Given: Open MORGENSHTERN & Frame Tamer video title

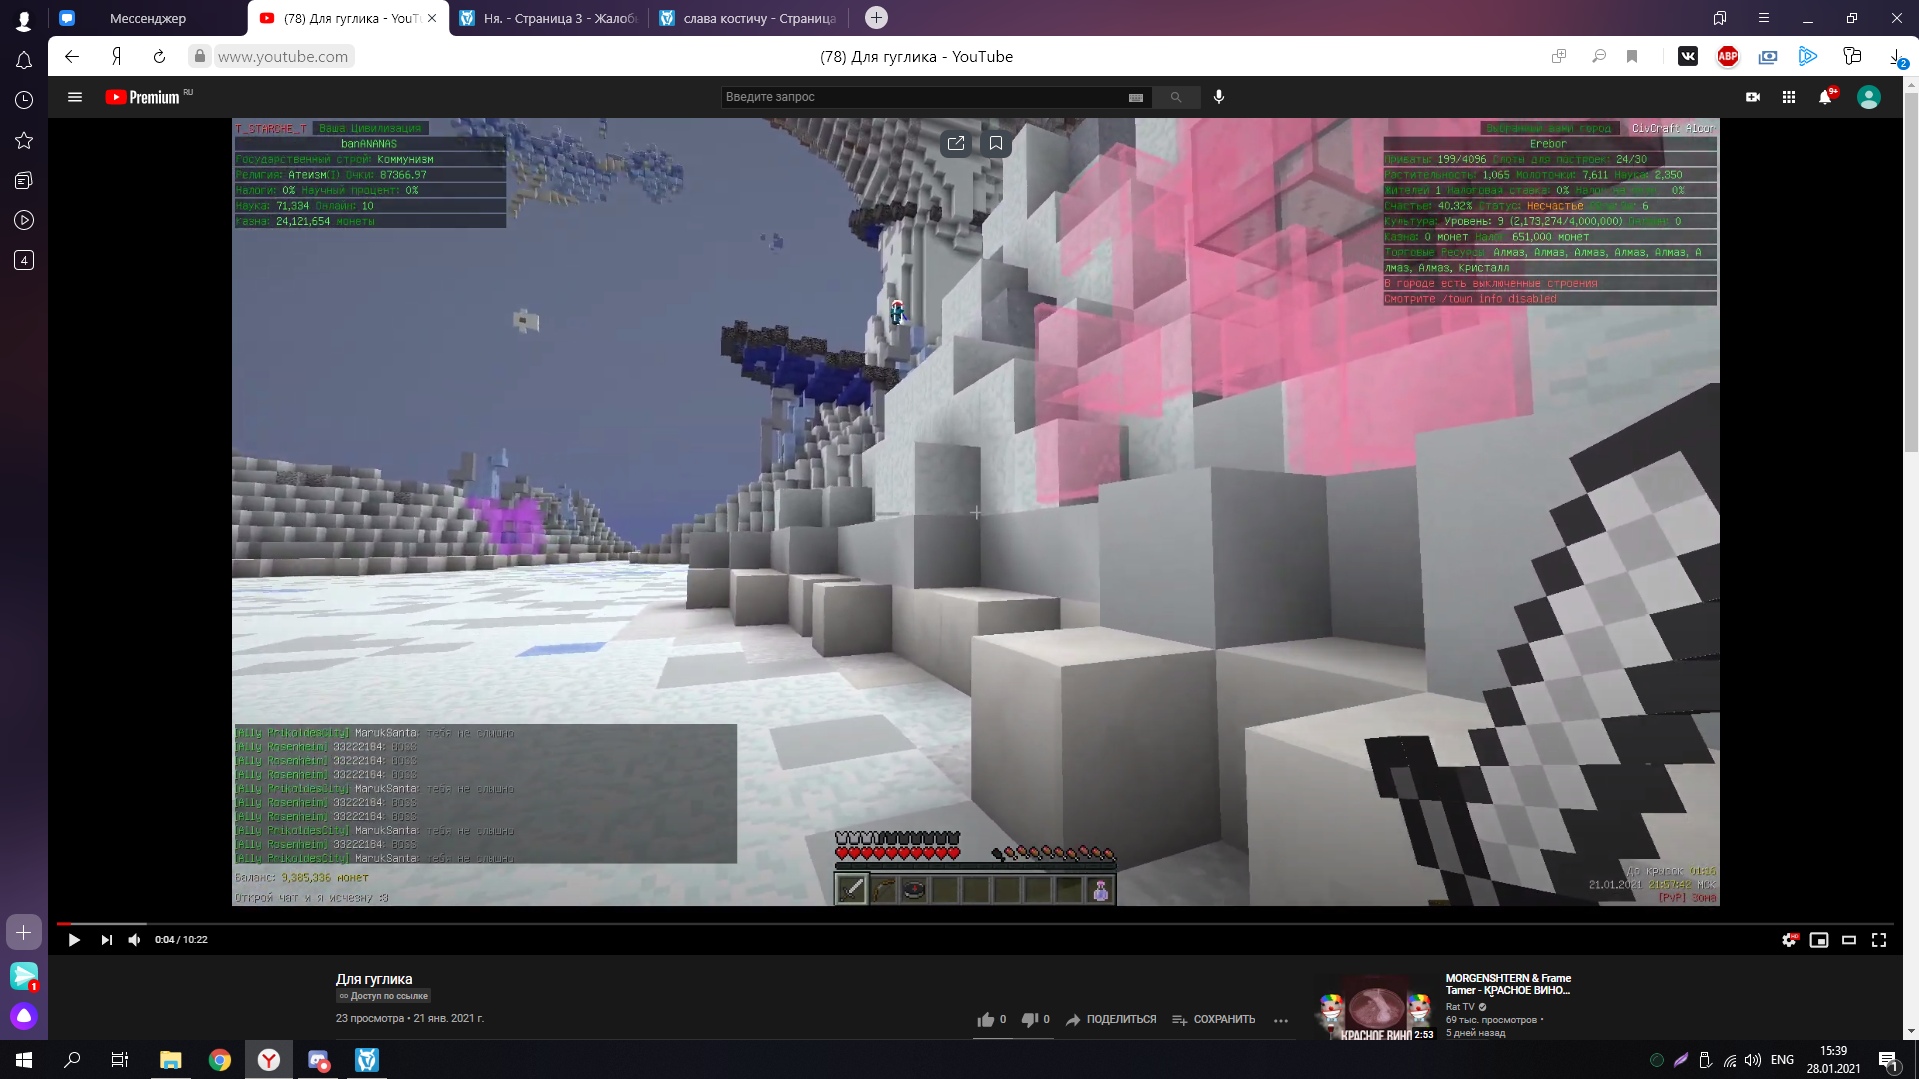Looking at the screenshot, I should [x=1508, y=984].
